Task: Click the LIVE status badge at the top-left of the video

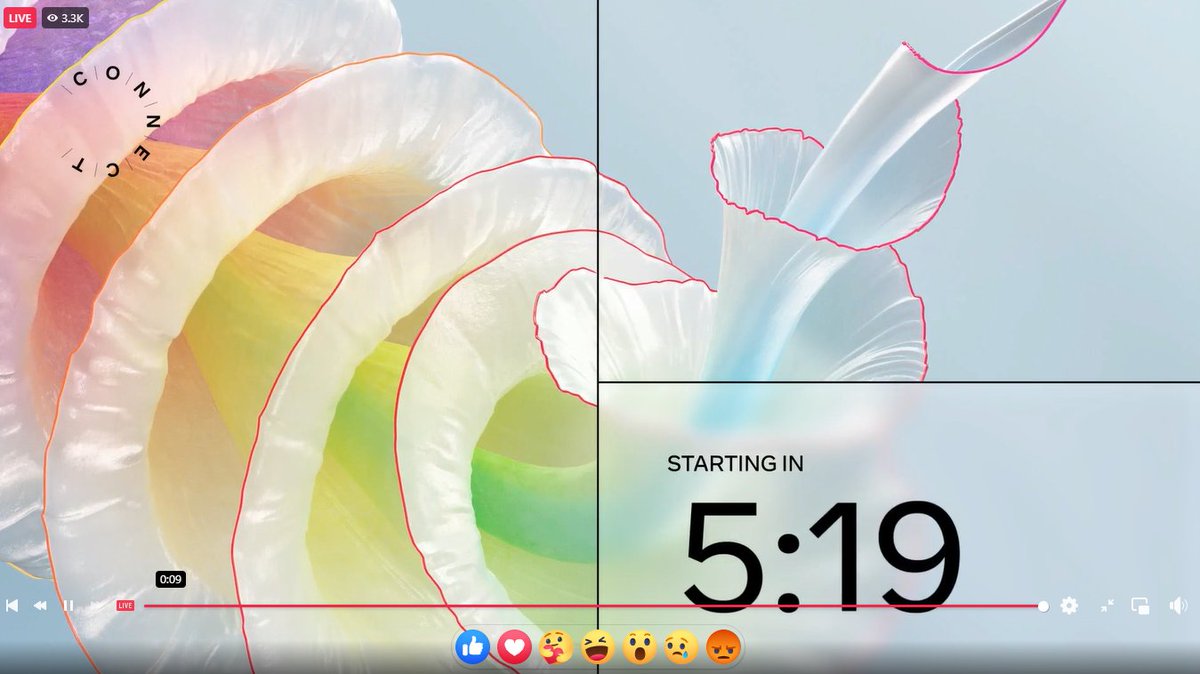Action: tap(21, 18)
